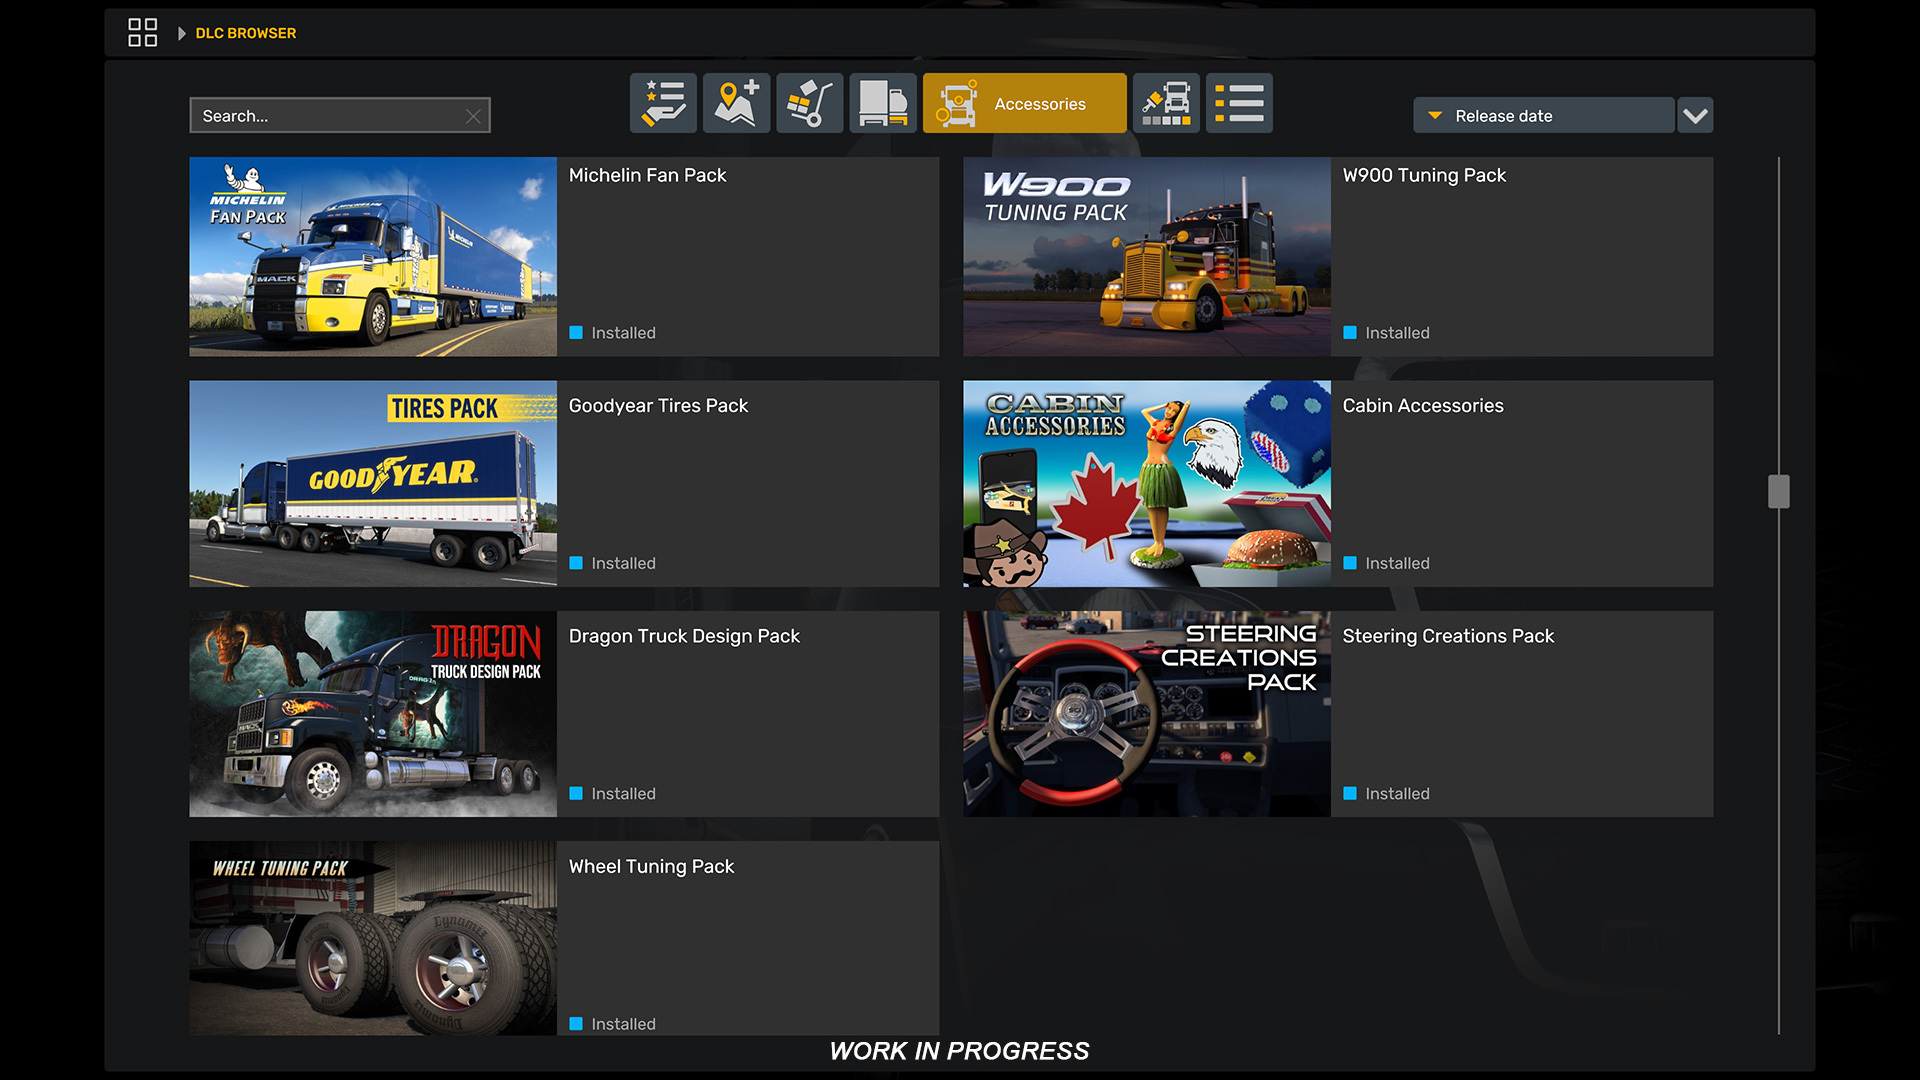
Task: Click Installed status on Steering Creations Pack
Action: point(1387,794)
